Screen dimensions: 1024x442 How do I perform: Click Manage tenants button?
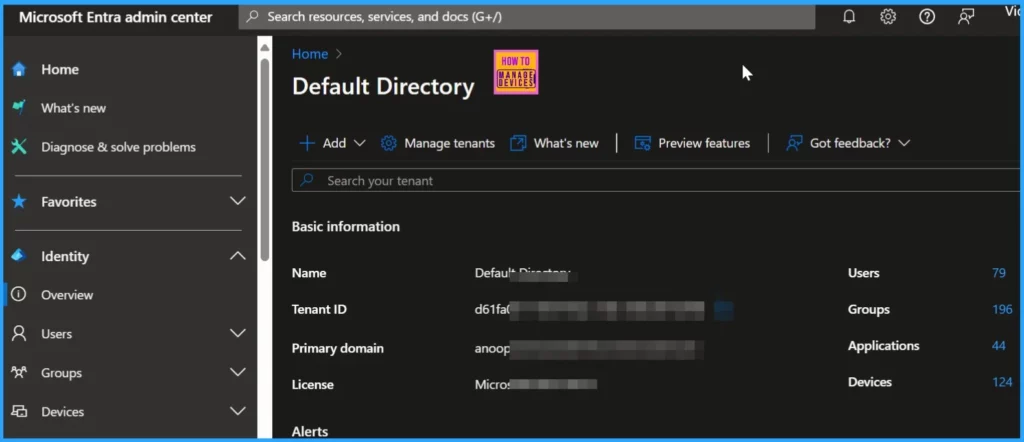point(438,143)
